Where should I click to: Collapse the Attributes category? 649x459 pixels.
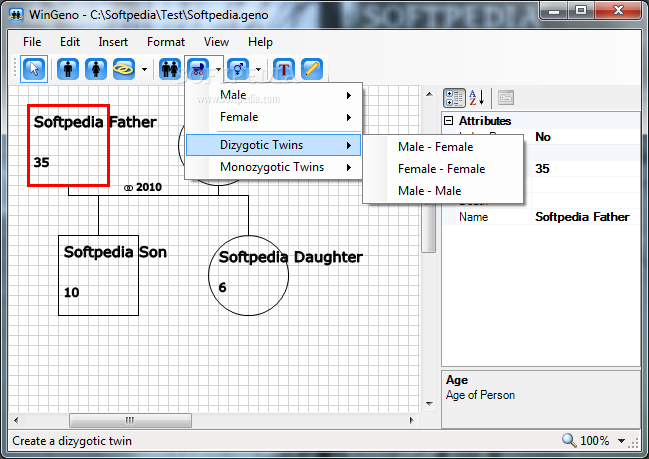448,120
